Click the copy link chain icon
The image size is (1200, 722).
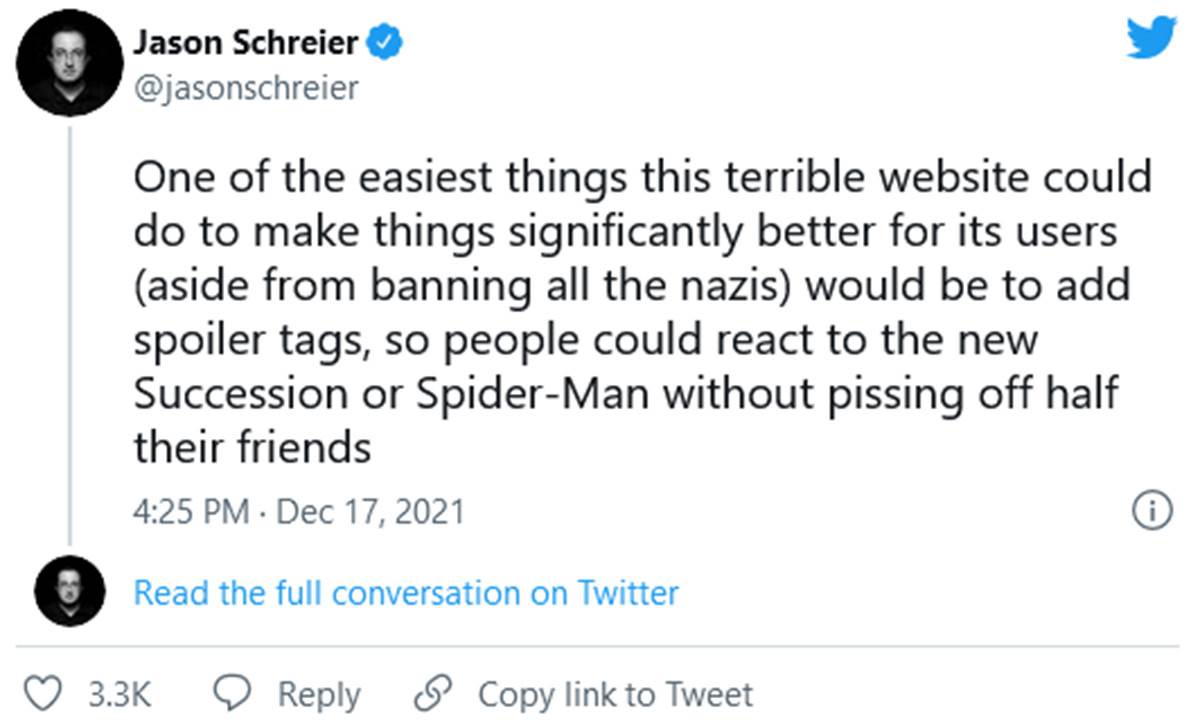click(432, 692)
